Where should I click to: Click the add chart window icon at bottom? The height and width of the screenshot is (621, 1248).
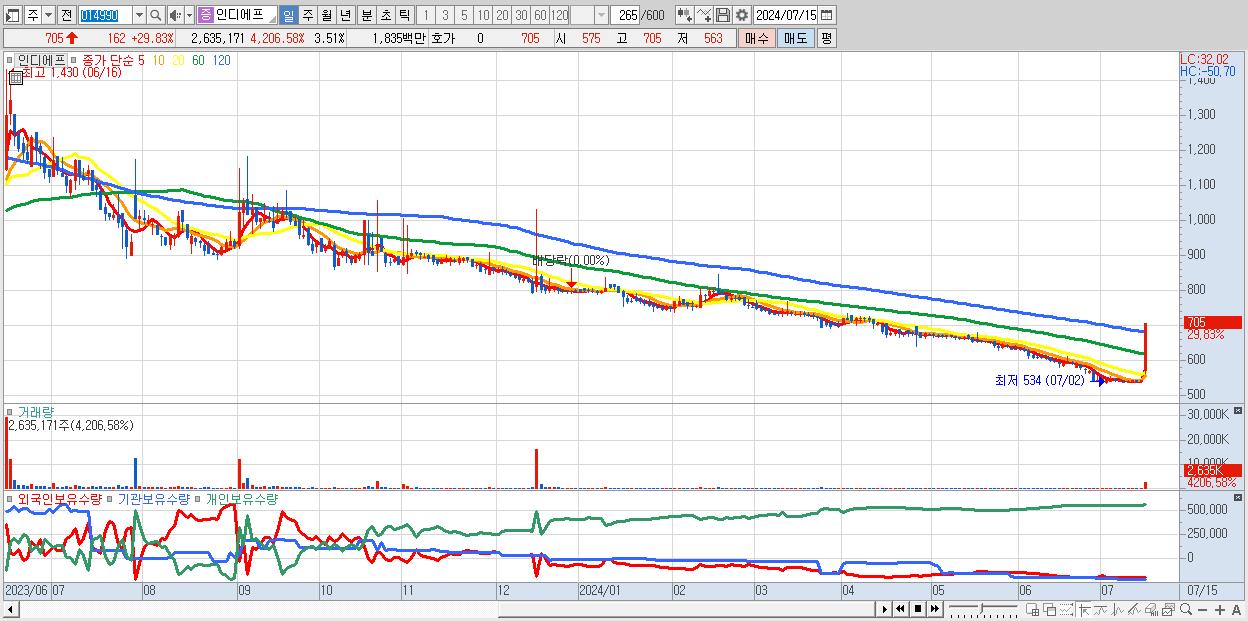[x=1032, y=609]
